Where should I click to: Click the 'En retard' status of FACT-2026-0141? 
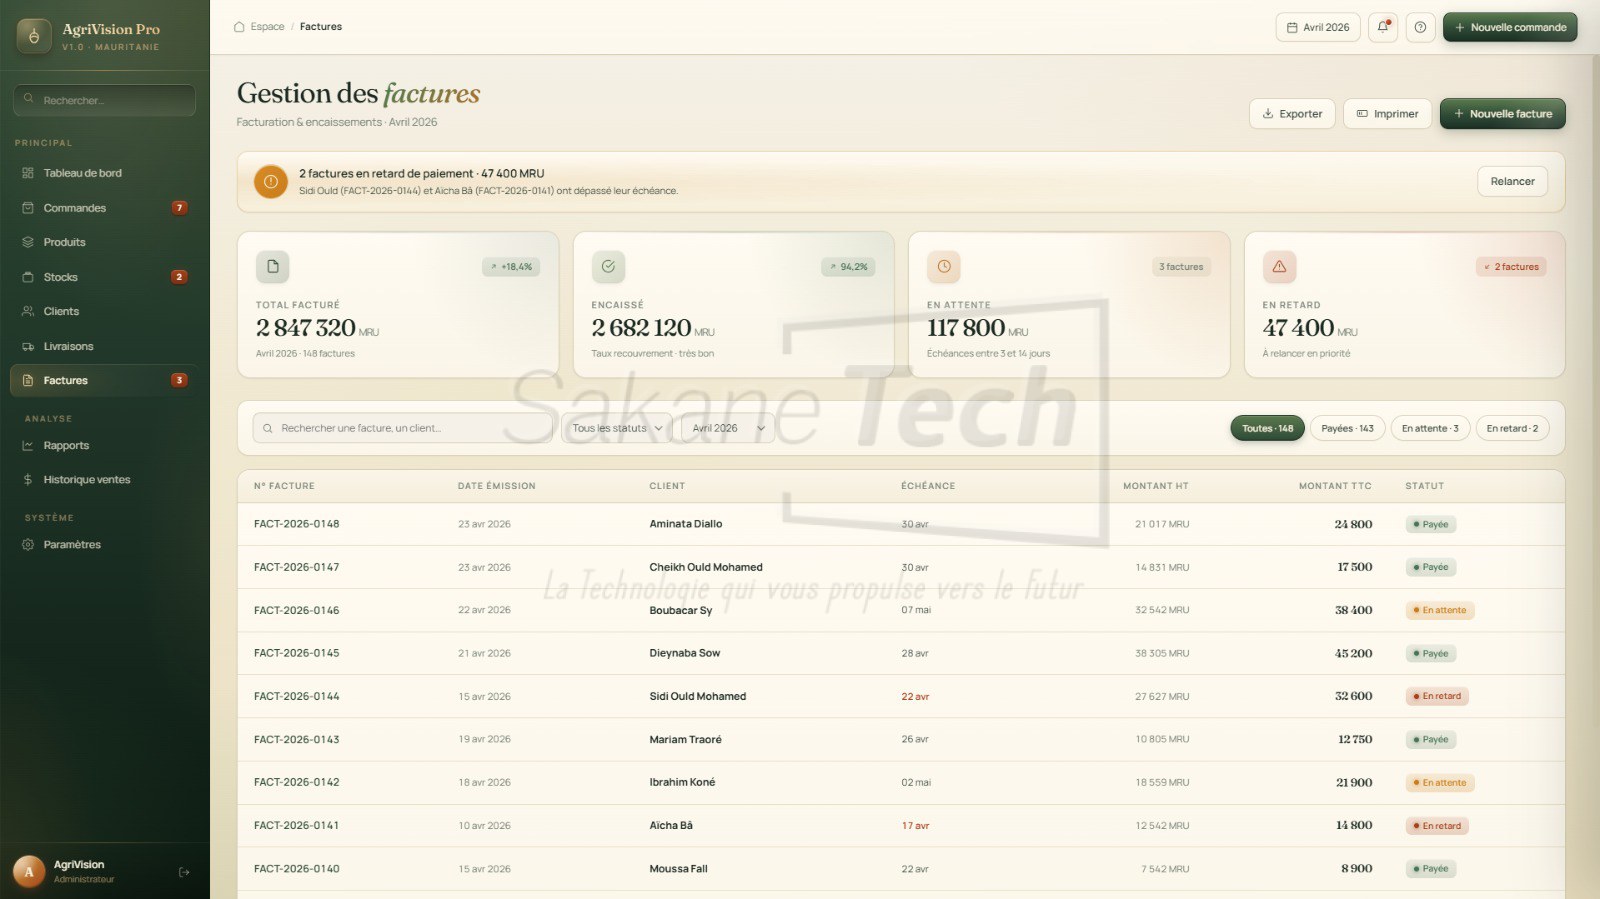click(1437, 826)
